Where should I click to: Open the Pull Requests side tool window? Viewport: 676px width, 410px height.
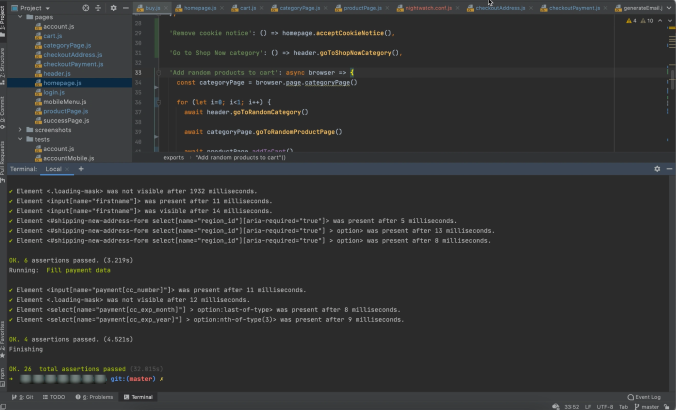pyautogui.click(x=3, y=161)
